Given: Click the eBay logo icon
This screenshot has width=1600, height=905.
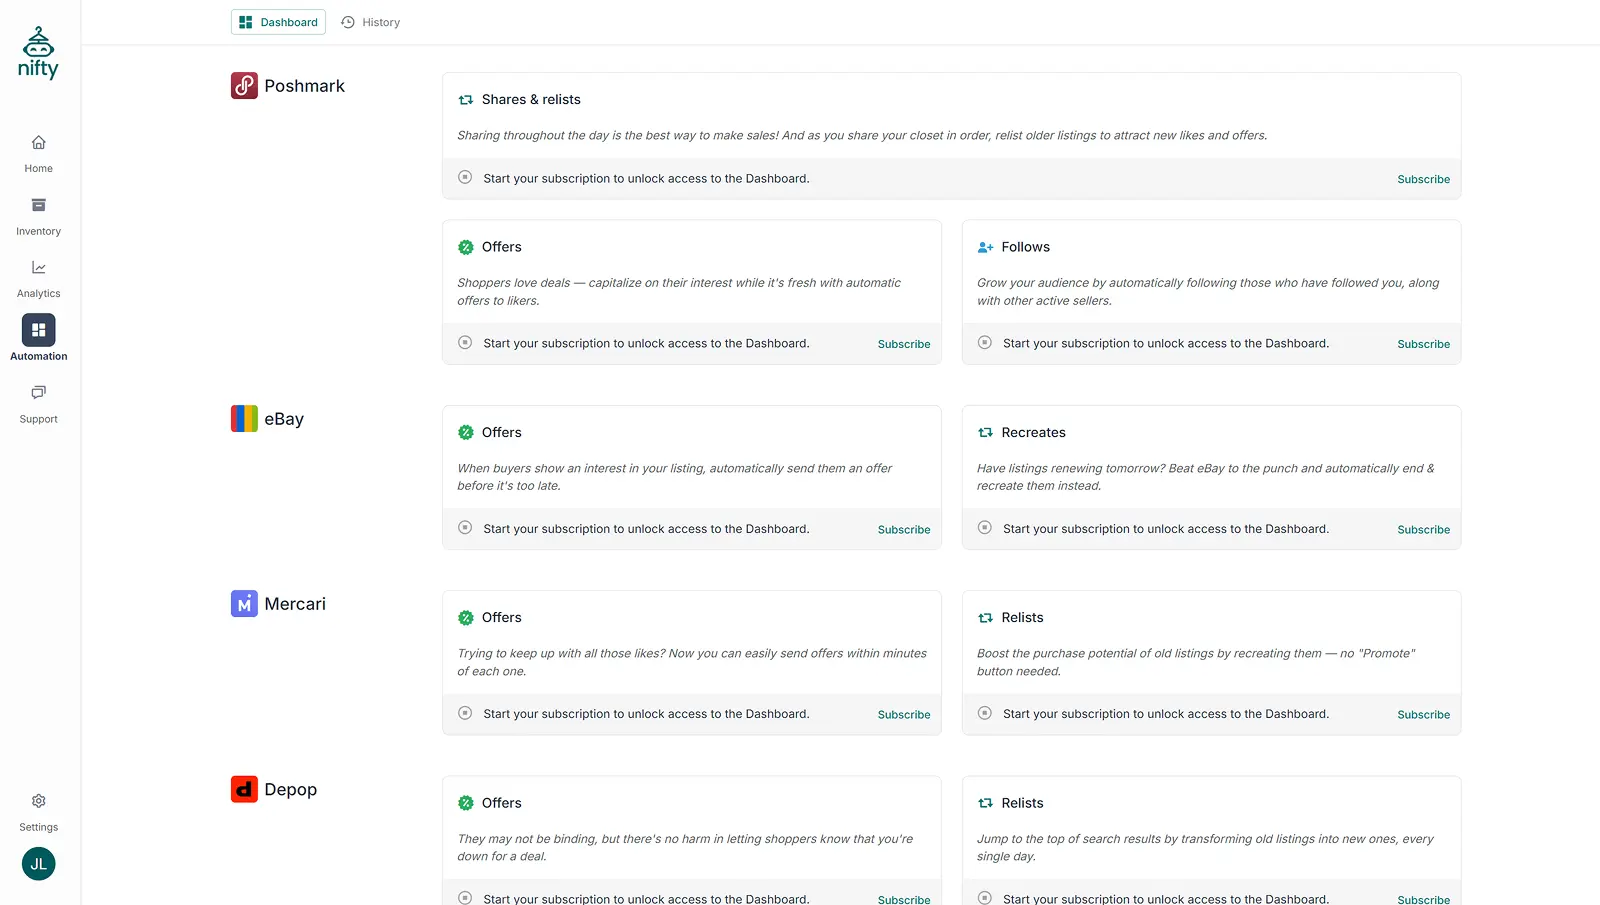Looking at the screenshot, I should (x=244, y=419).
